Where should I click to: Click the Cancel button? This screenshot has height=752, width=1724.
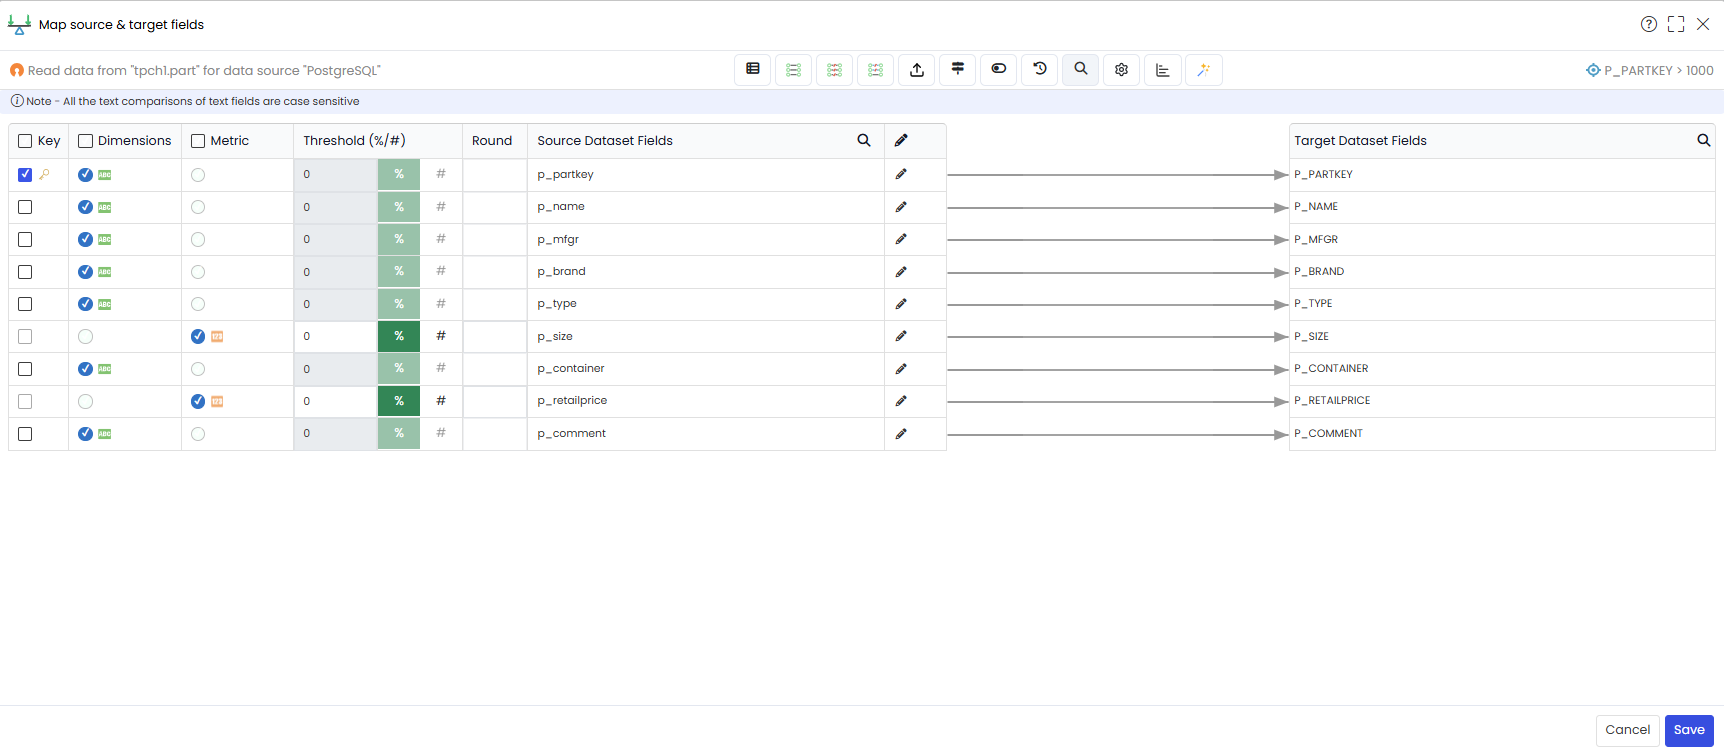(1628, 730)
